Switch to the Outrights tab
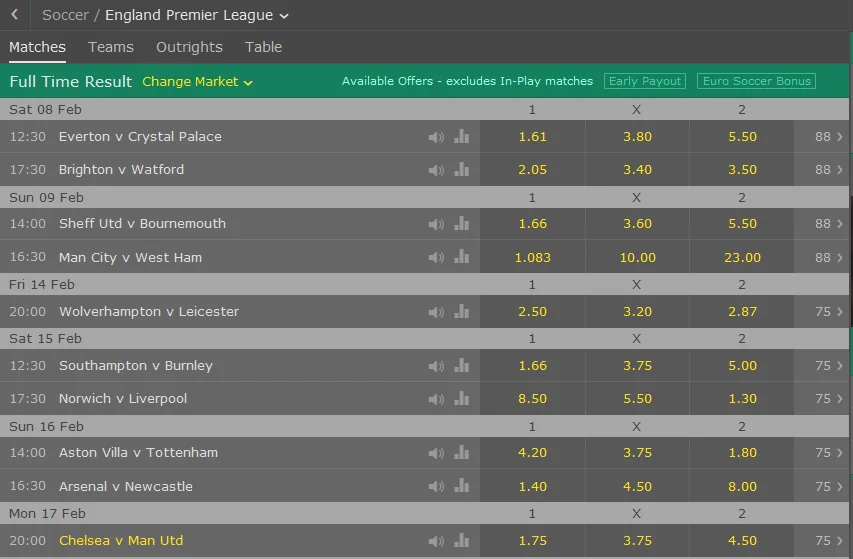The image size is (853, 559). pos(189,47)
